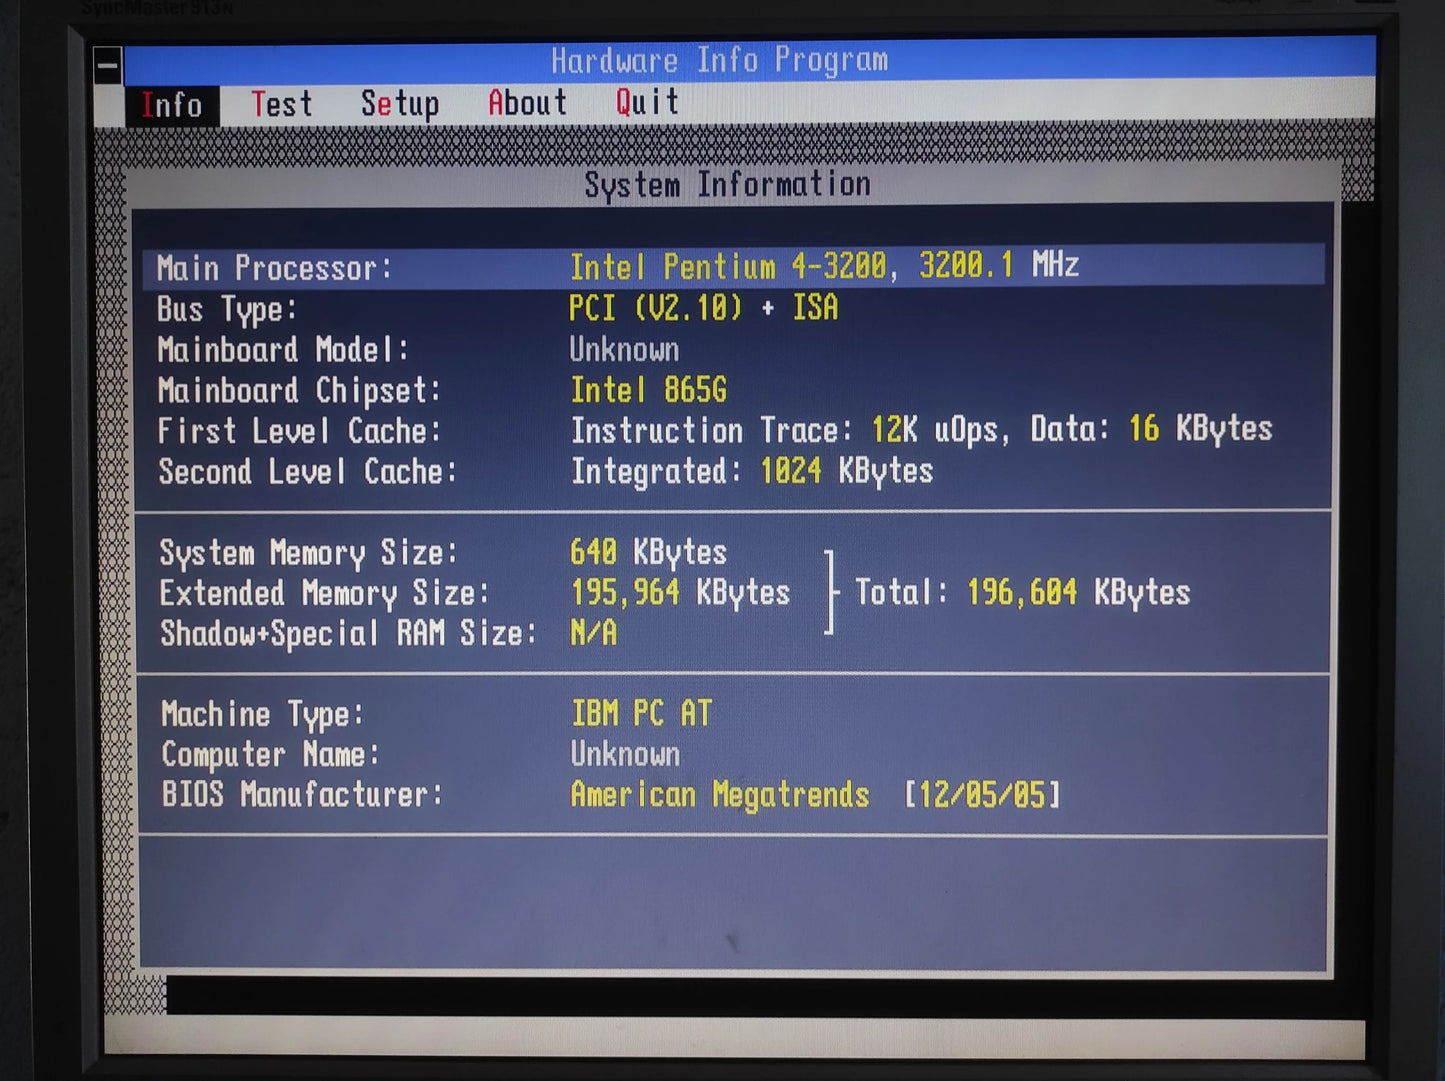
Task: Click the 'Total: 196,604 KBytes' value
Action: [x=1023, y=592]
